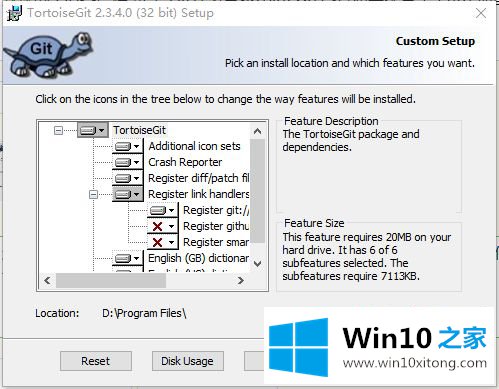
Task: Collapse the Register link handlers node
Action: pos(94,194)
